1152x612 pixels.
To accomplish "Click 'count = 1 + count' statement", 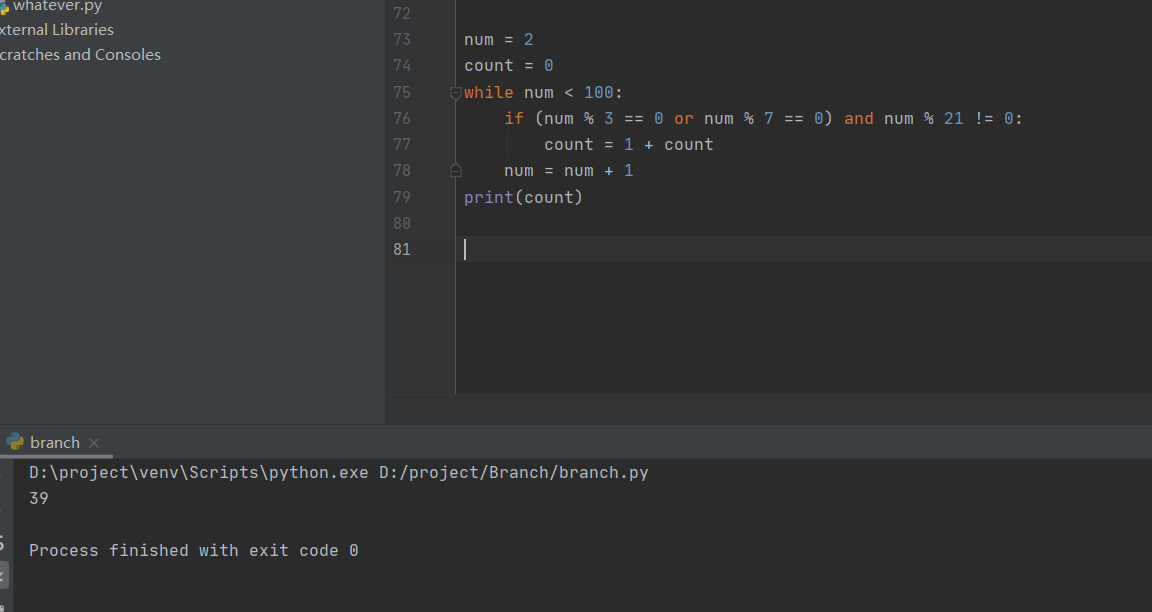I will (x=629, y=145).
